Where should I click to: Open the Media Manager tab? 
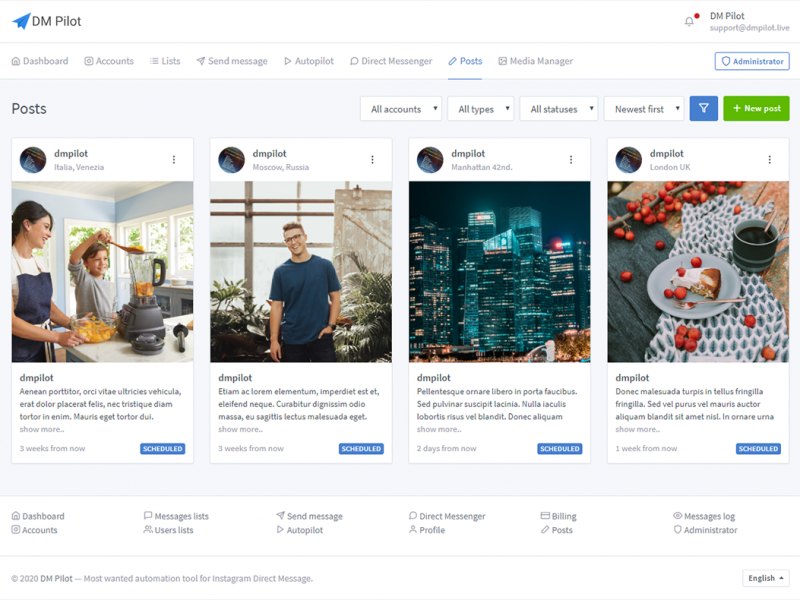(x=536, y=61)
